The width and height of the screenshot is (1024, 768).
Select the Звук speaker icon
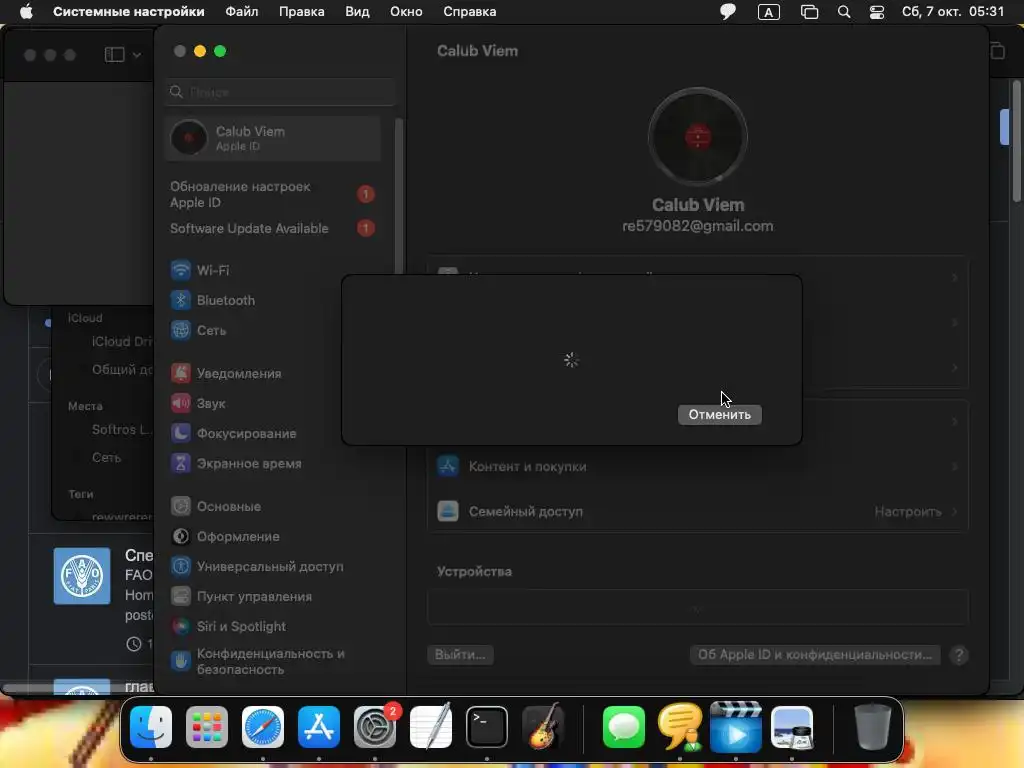(x=181, y=404)
